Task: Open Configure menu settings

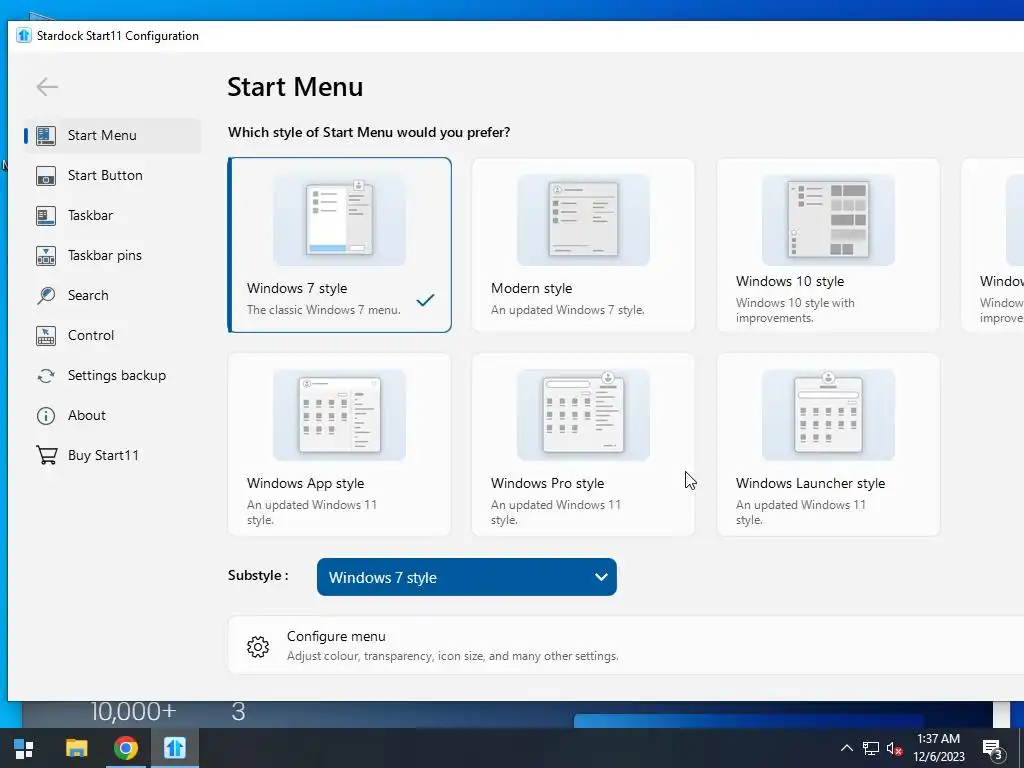Action: [626, 645]
